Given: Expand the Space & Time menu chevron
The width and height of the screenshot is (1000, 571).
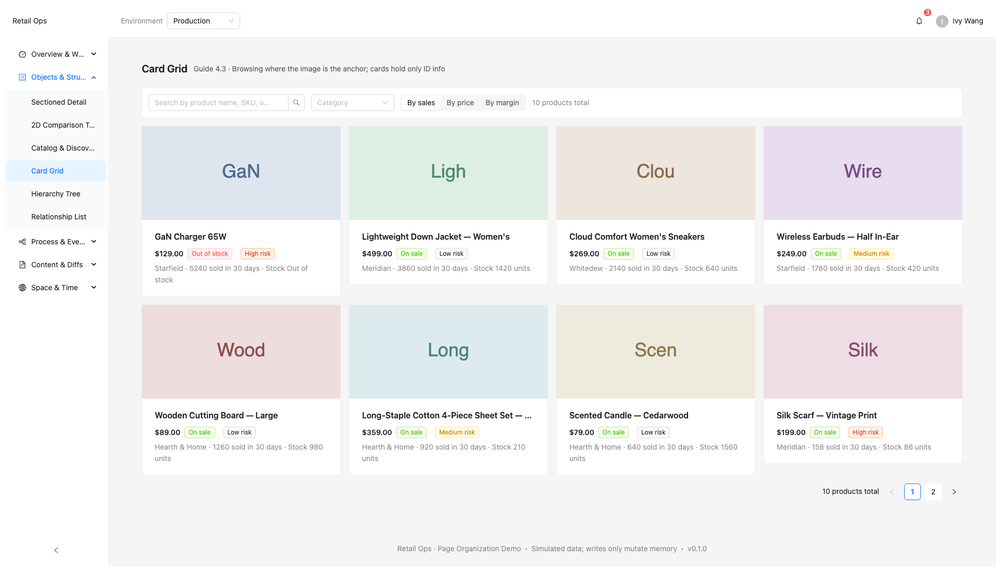Looking at the screenshot, I should tap(94, 288).
